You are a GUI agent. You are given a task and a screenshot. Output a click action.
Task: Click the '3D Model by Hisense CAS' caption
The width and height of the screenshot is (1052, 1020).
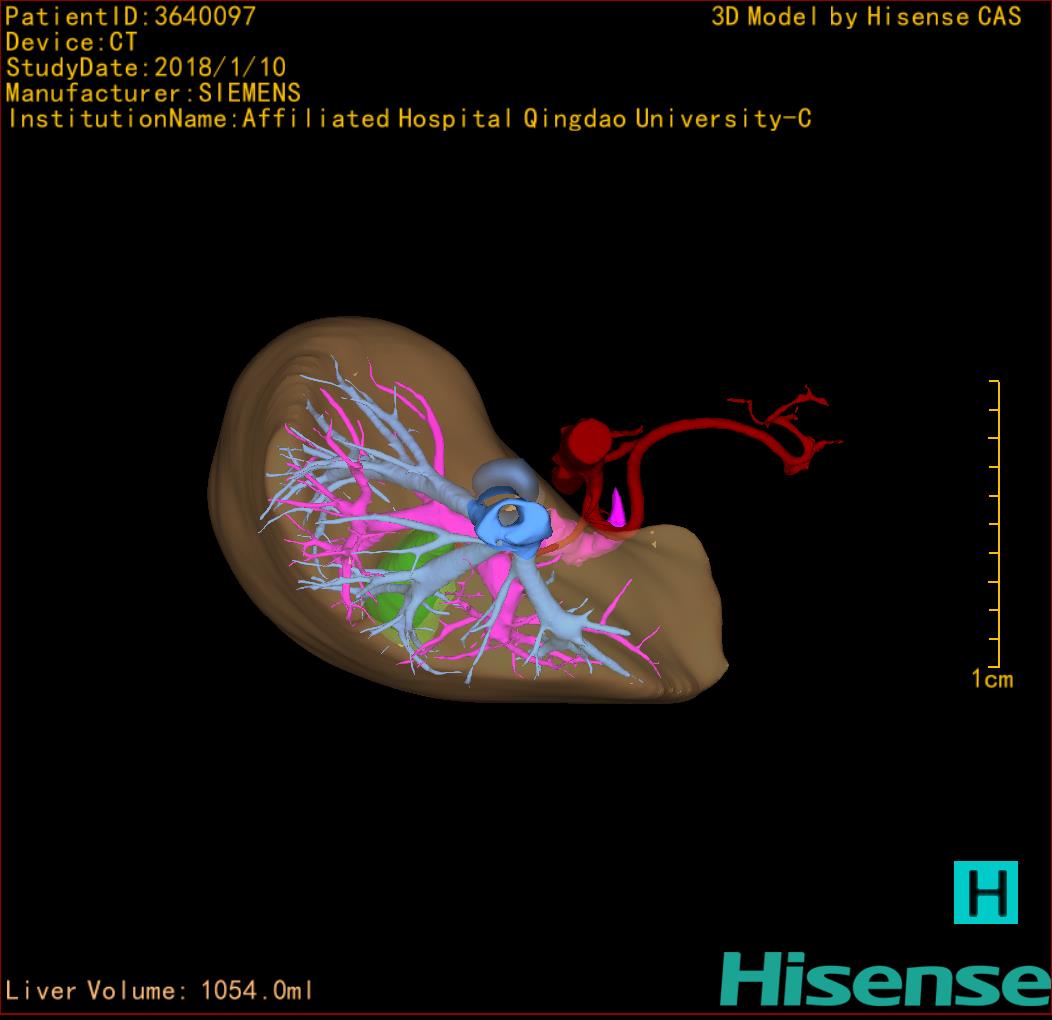point(866,16)
